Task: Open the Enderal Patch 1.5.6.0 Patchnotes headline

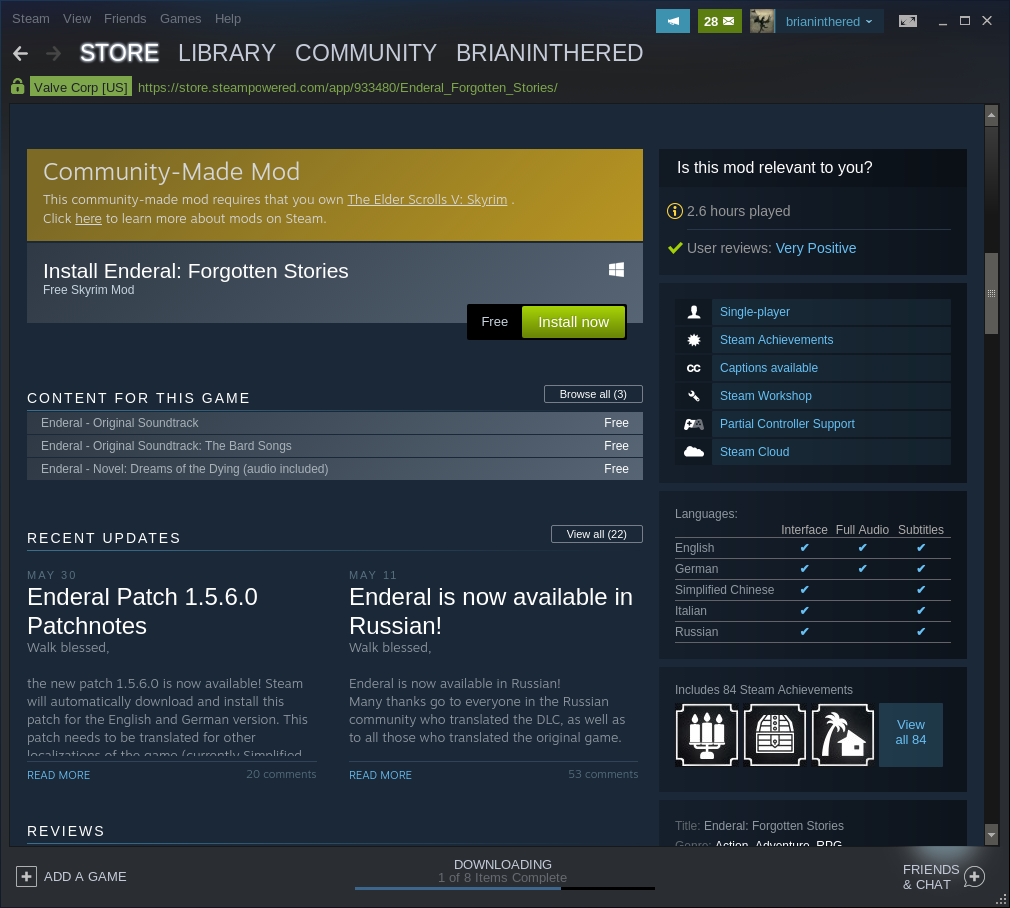Action: pos(142,611)
